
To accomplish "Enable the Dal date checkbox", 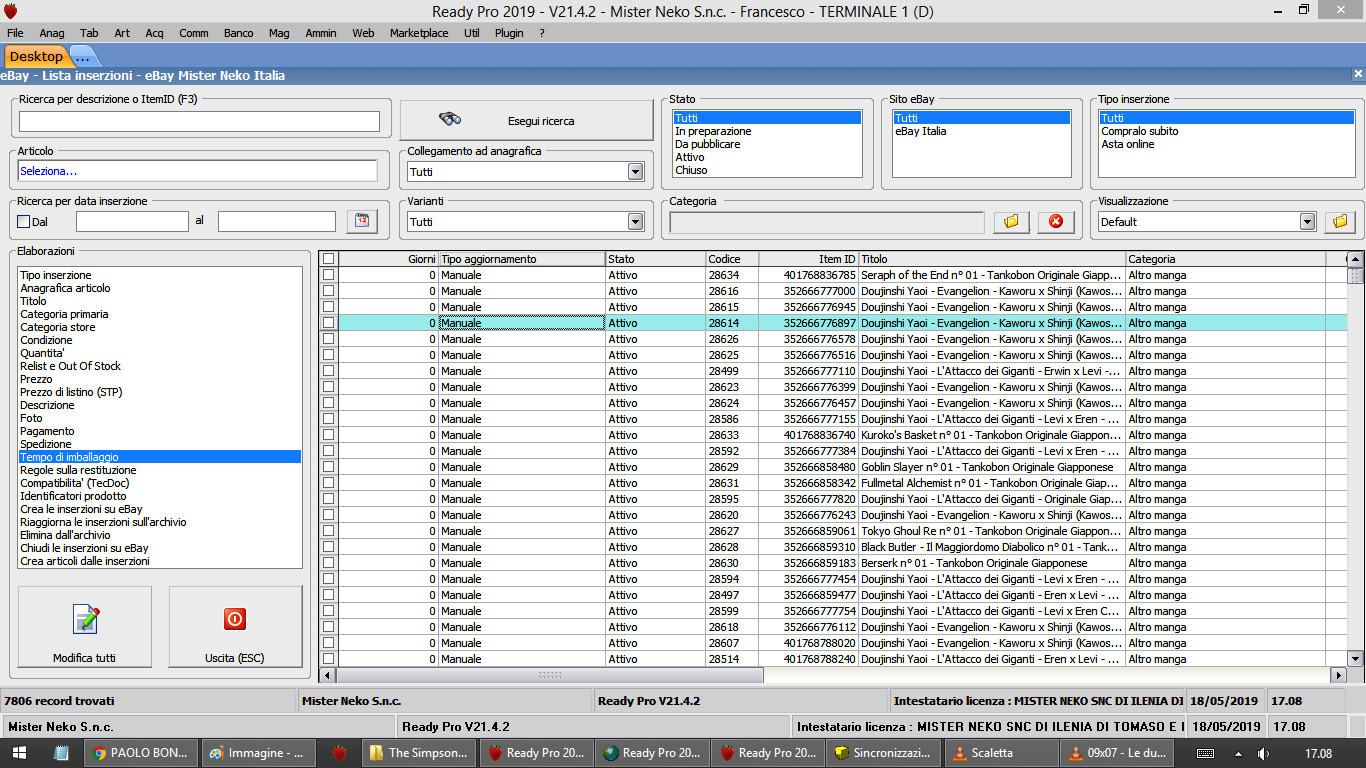I will coord(24,222).
